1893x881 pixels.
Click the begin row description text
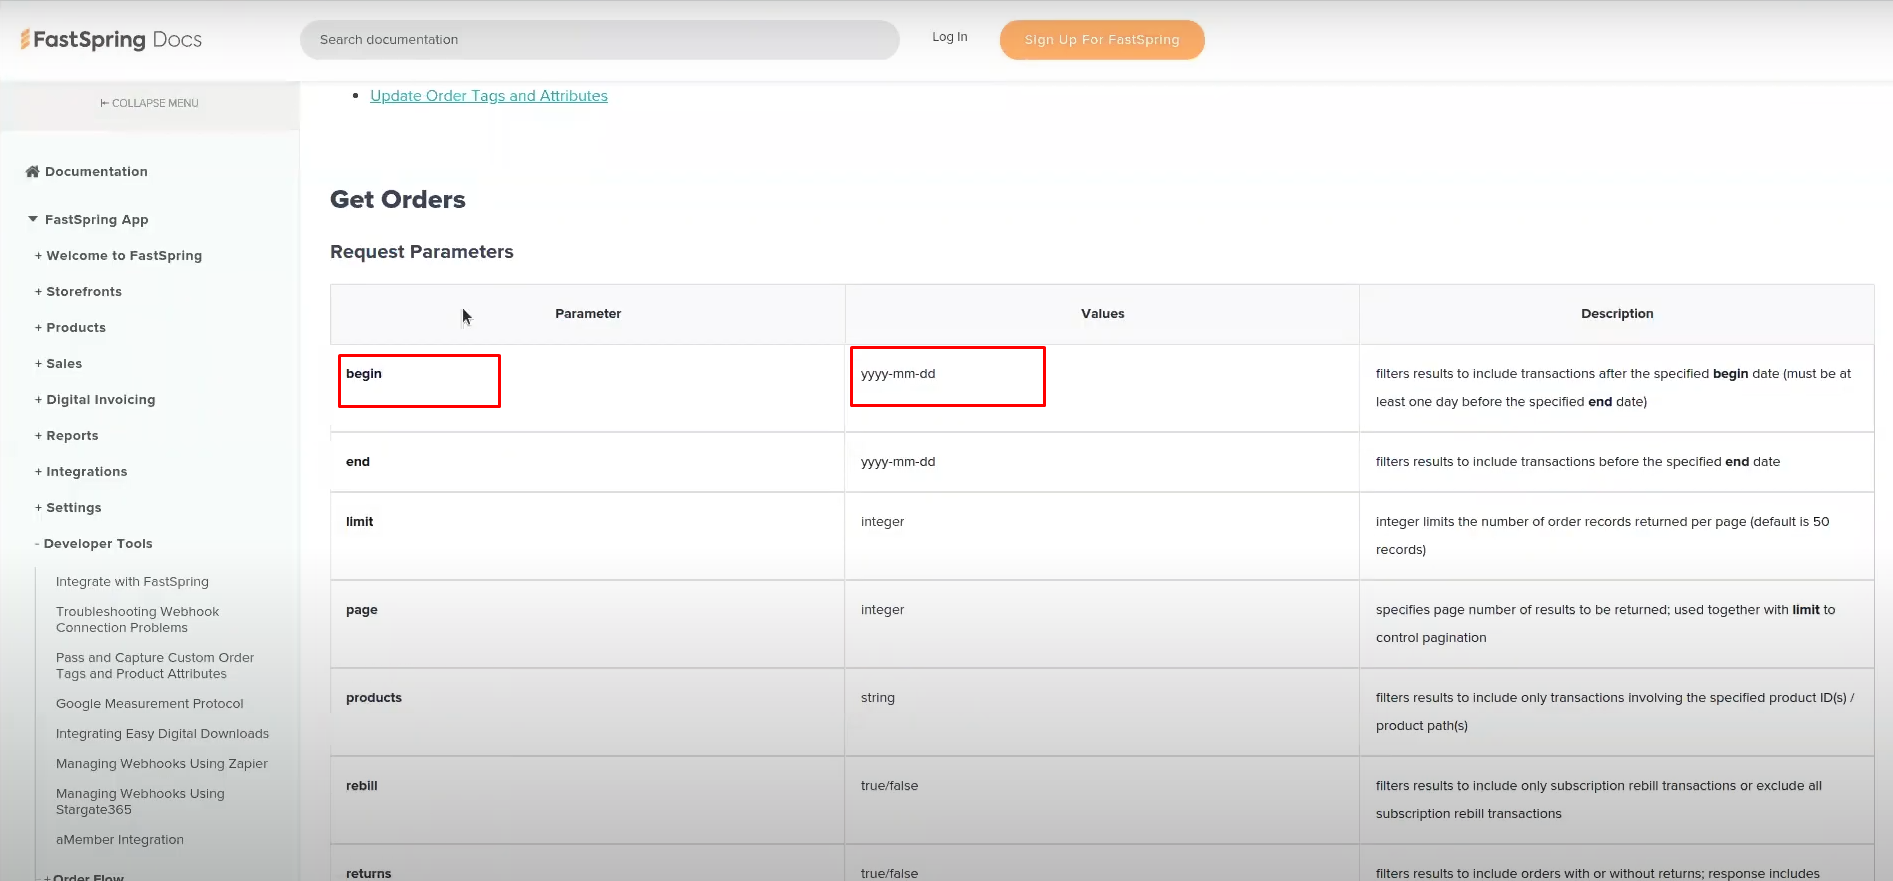1613,388
